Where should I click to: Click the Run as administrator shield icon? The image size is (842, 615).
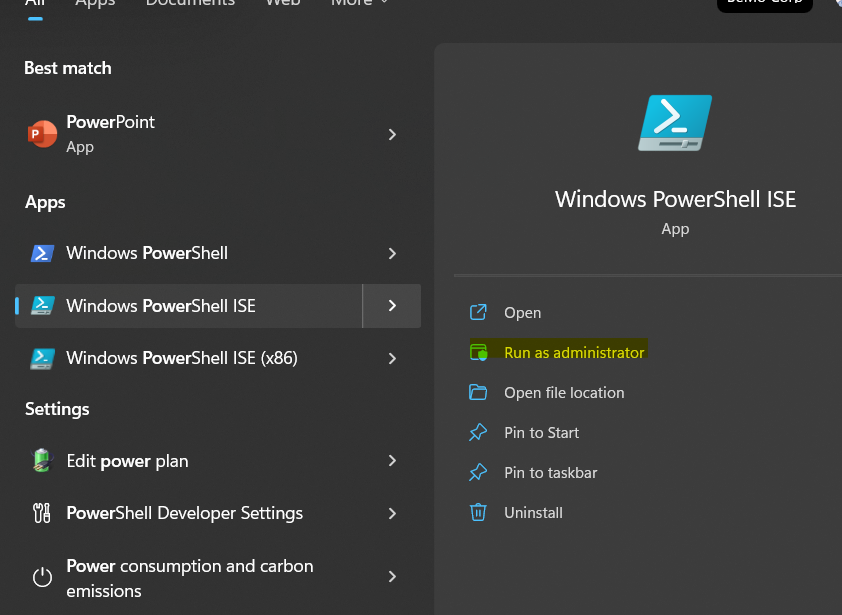click(x=478, y=352)
